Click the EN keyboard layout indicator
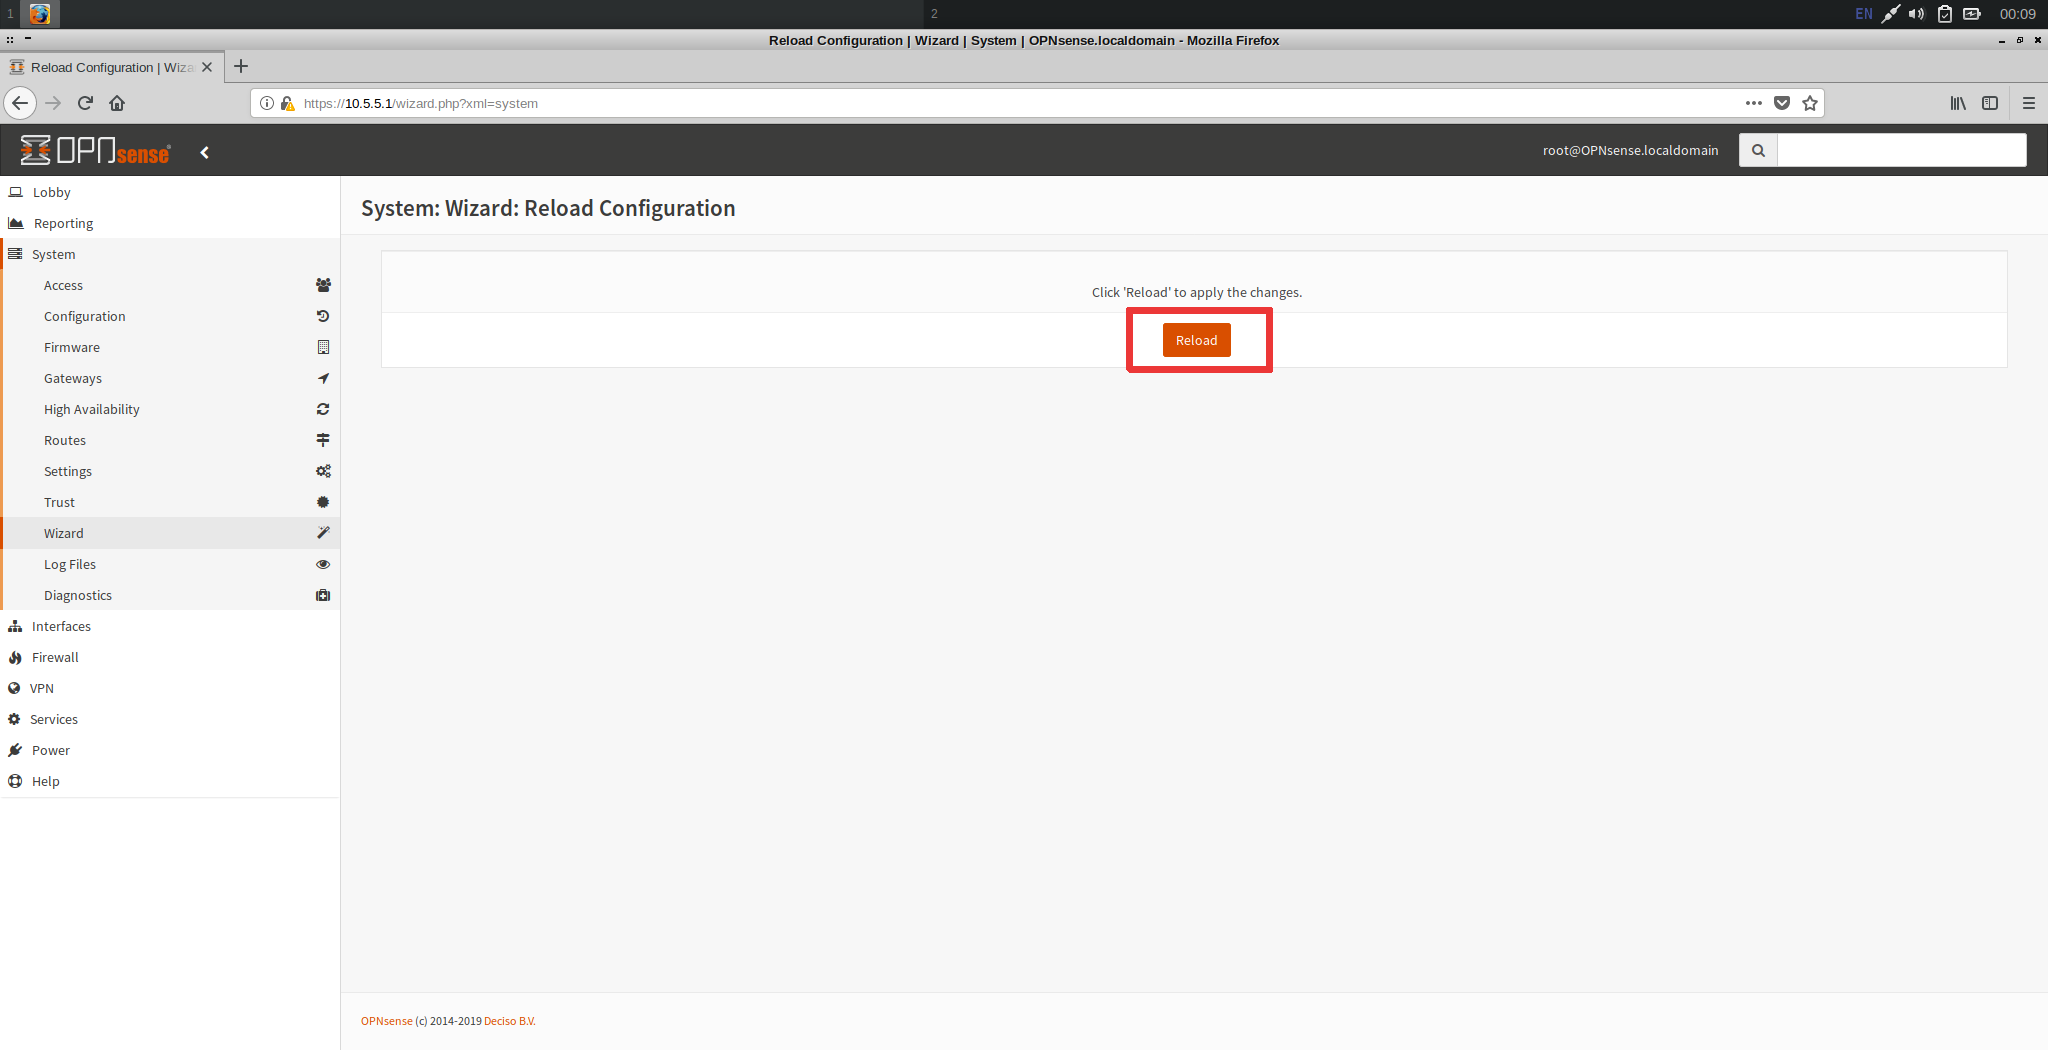Viewport: 2048px width, 1050px height. tap(1864, 14)
